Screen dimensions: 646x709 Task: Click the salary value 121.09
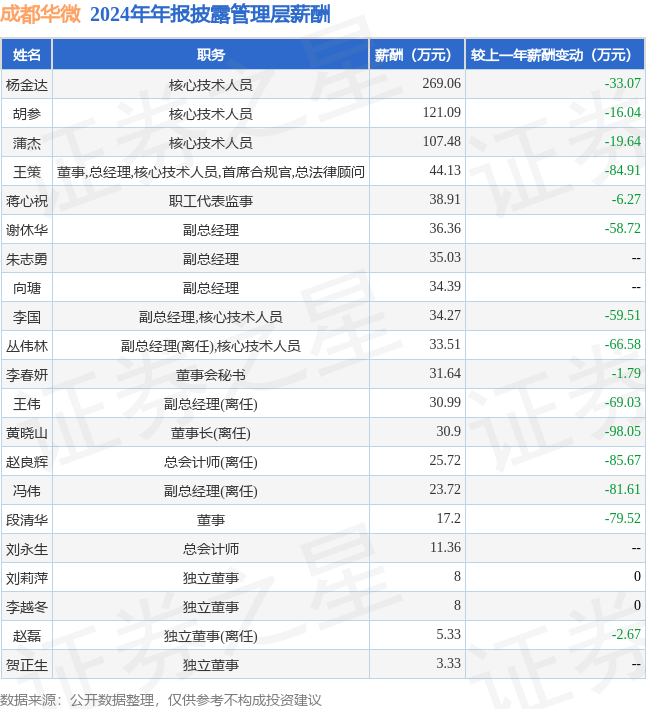tap(442, 112)
